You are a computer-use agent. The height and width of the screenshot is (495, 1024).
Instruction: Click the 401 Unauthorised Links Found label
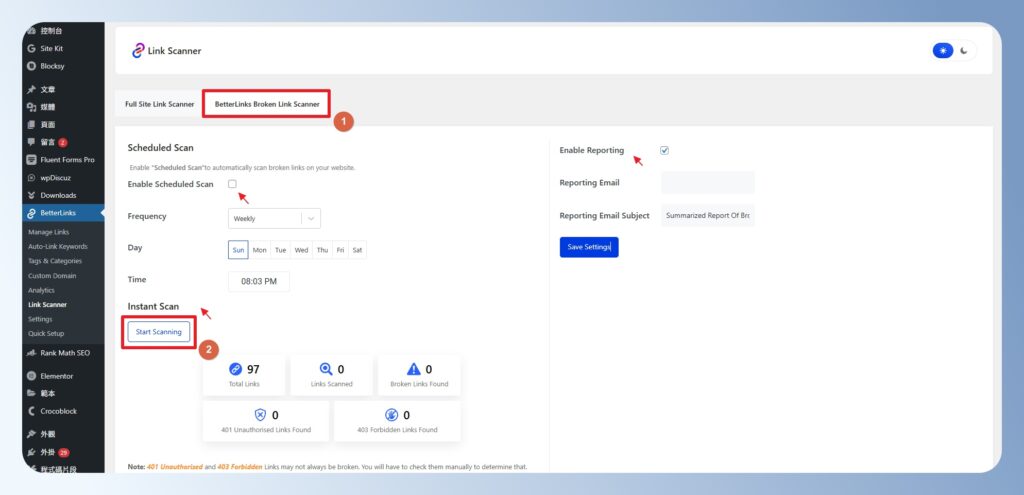pos(266,430)
